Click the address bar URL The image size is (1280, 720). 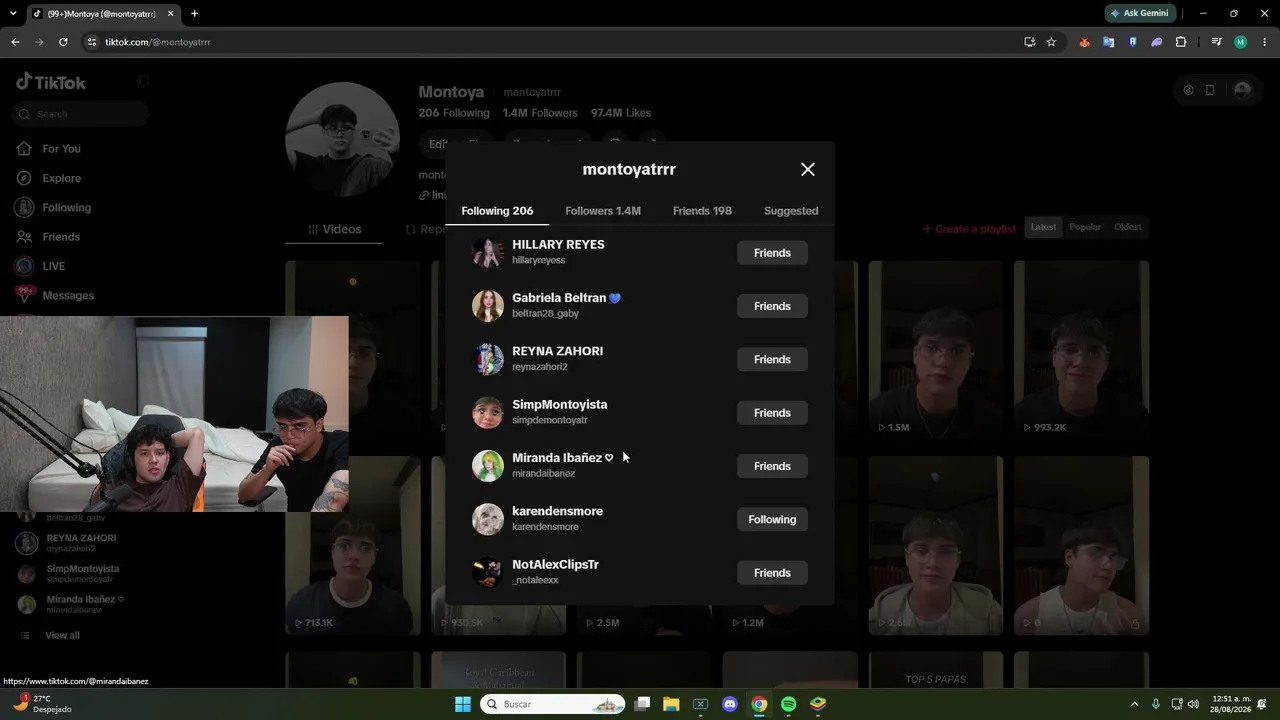(158, 42)
